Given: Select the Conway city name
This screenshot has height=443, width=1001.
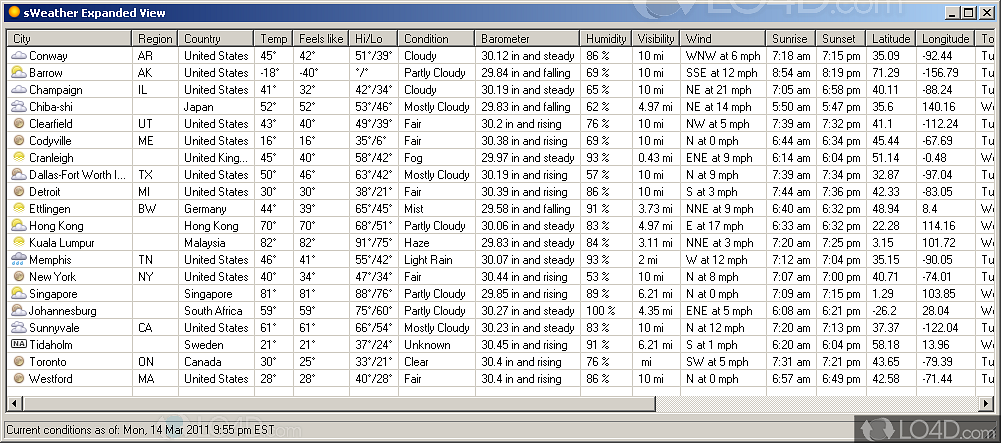Looking at the screenshot, I should pyautogui.click(x=48, y=56).
